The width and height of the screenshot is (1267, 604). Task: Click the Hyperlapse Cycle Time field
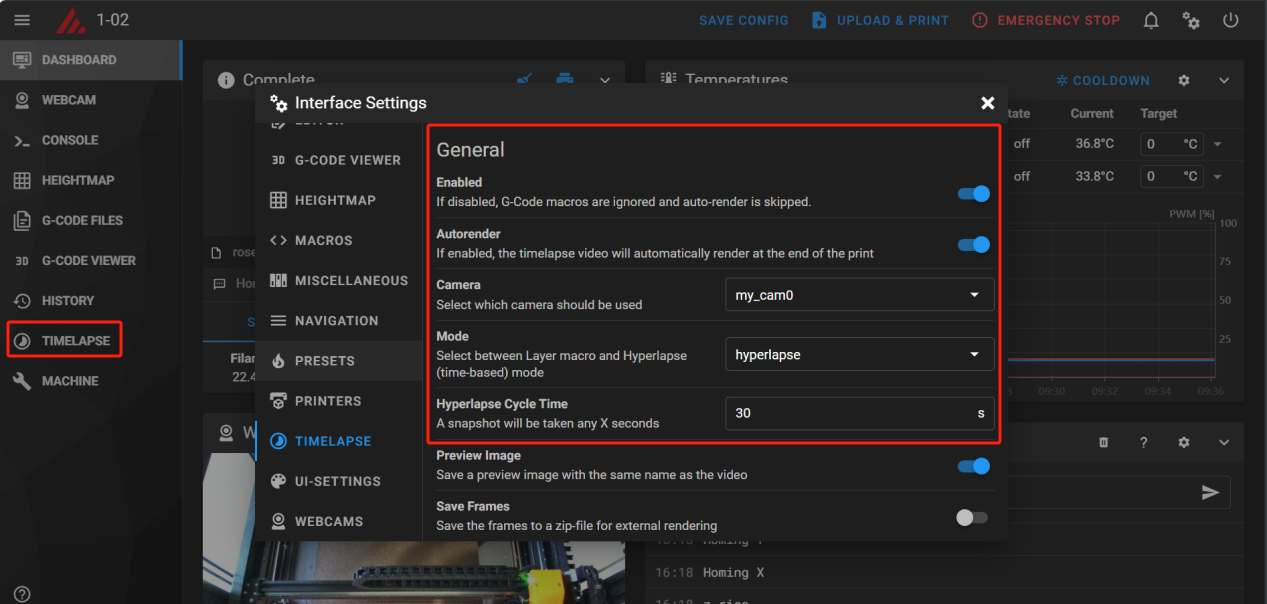coord(860,413)
